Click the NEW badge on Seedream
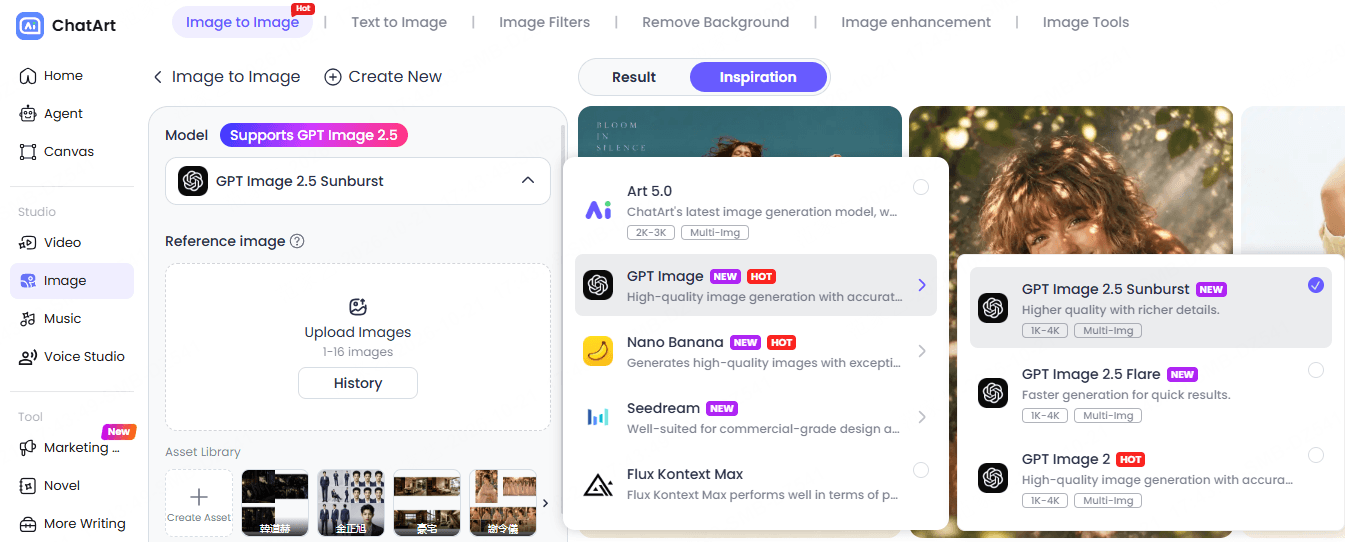Viewport: 1345px width, 542px height. tap(722, 409)
